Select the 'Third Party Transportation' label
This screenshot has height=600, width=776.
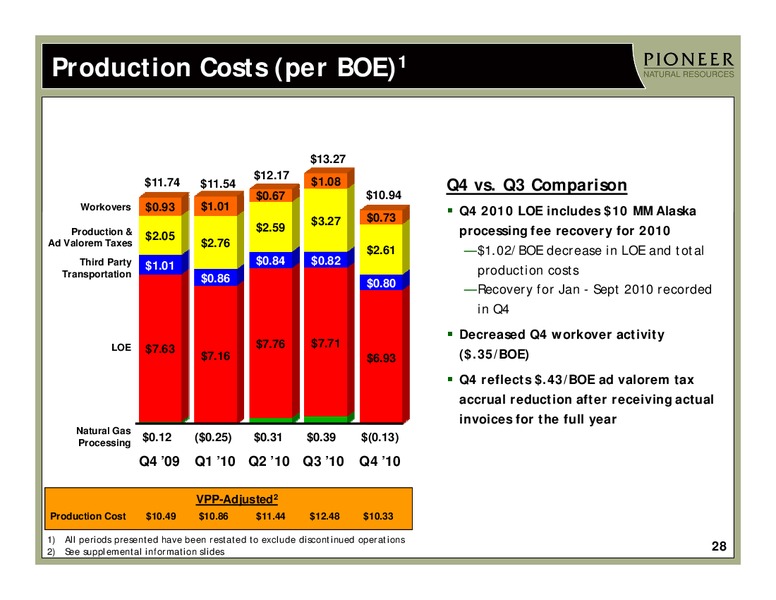coord(97,268)
